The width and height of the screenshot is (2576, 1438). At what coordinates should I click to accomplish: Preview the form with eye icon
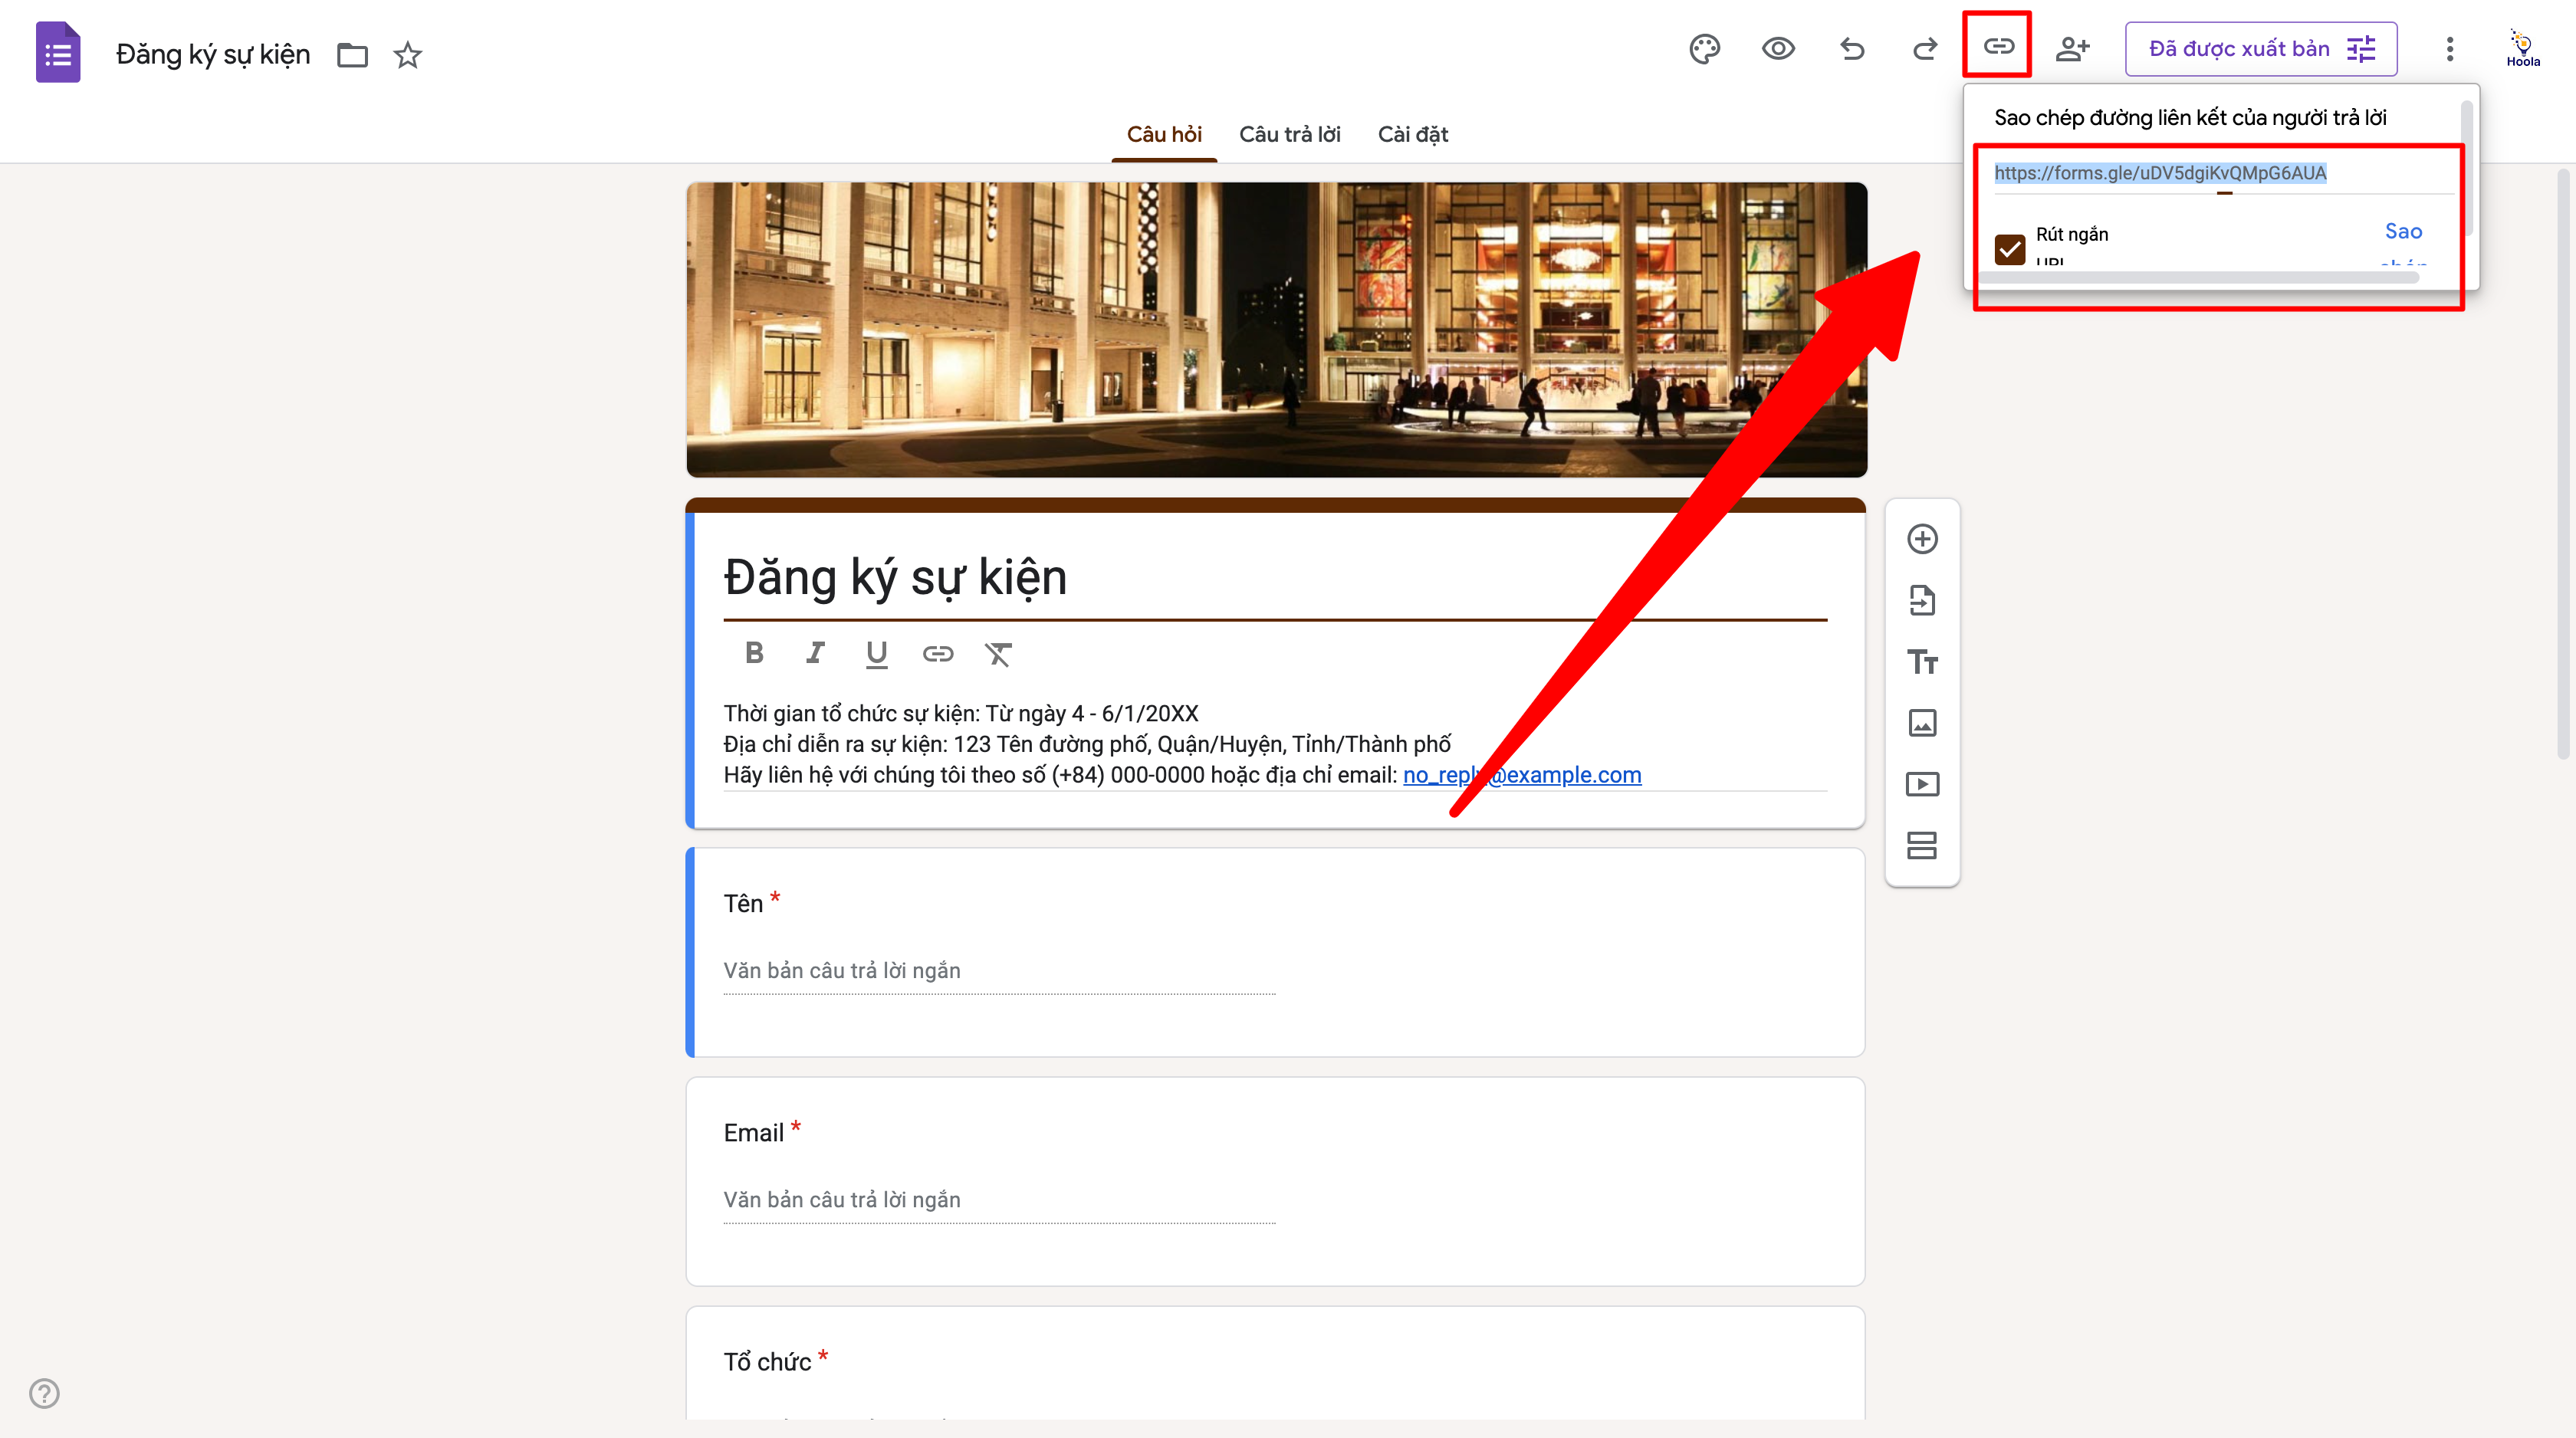click(x=1778, y=49)
